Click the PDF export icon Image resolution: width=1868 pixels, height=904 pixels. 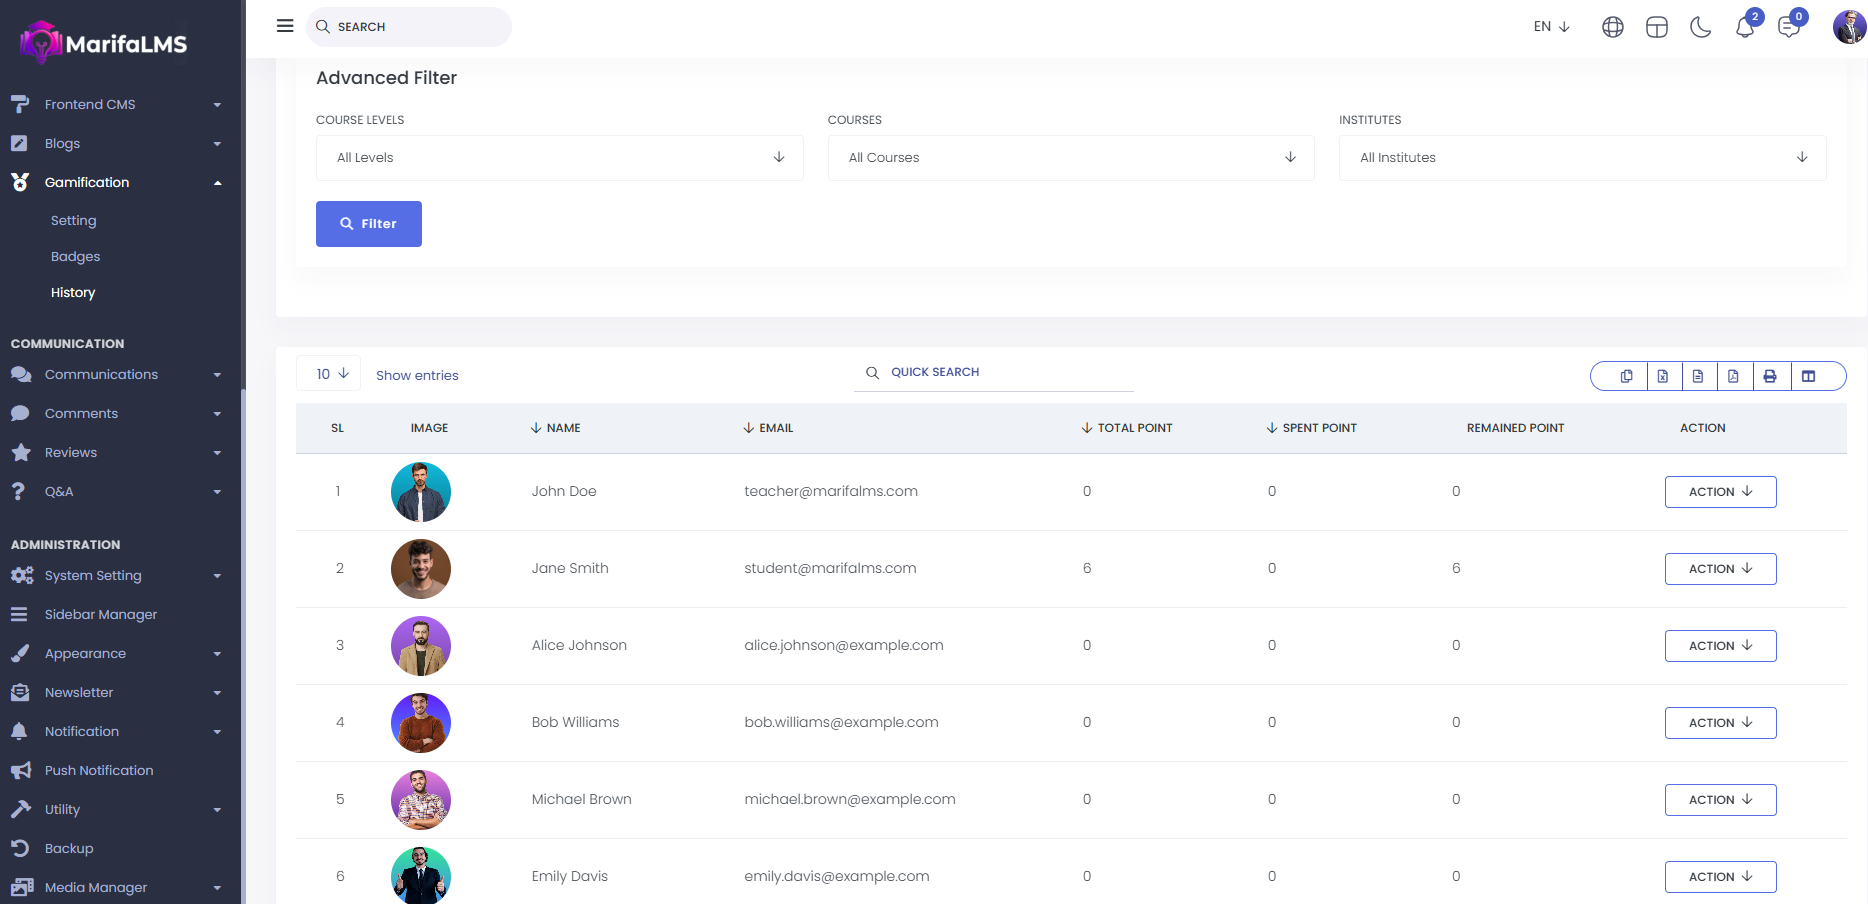pos(1733,376)
